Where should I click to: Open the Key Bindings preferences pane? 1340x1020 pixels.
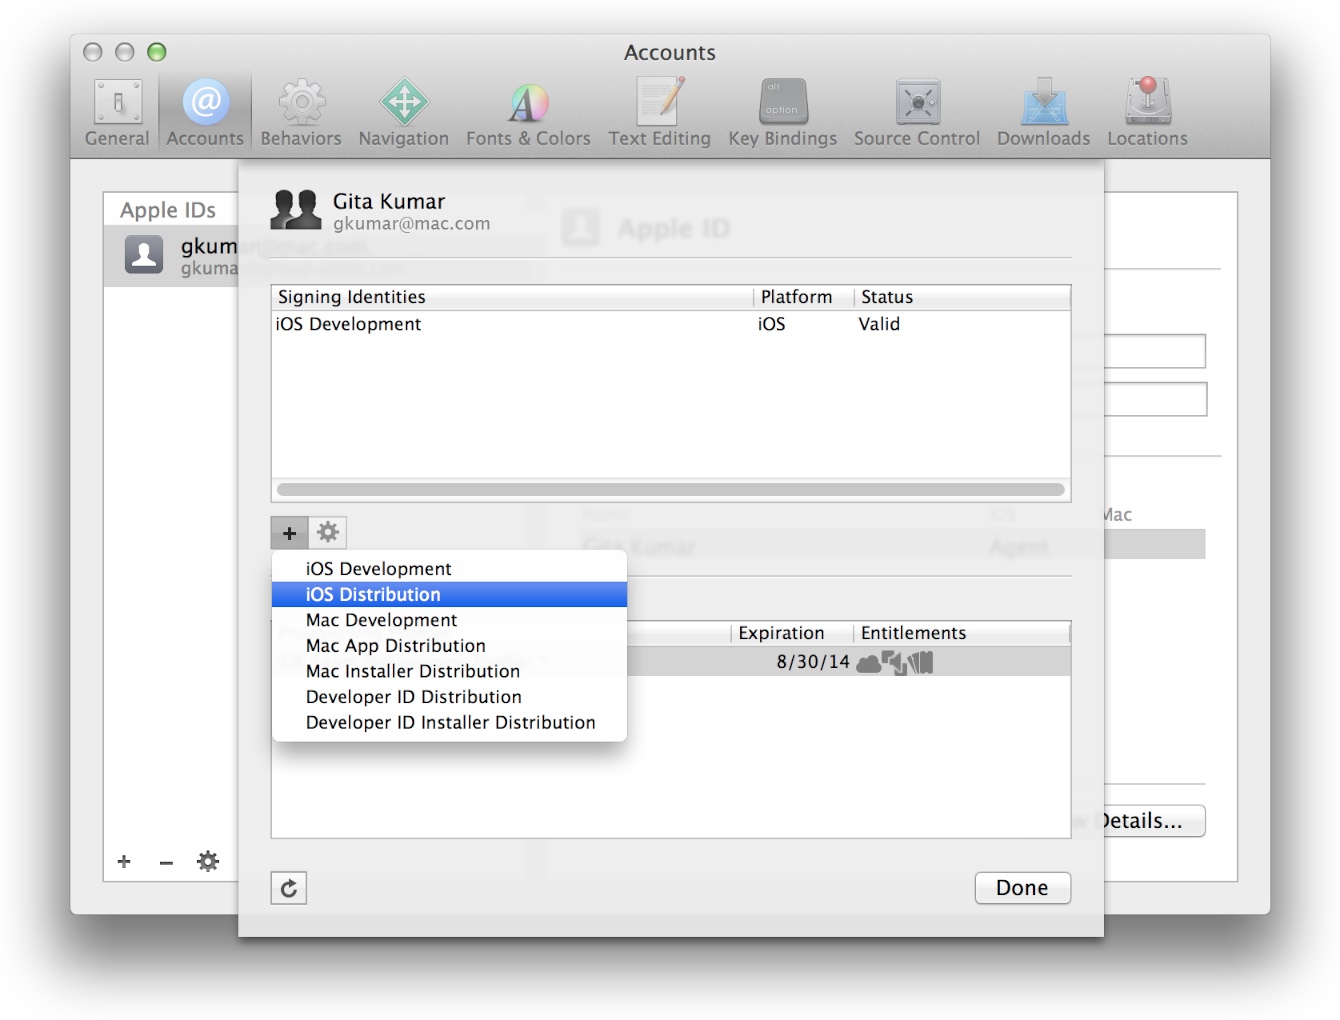coord(783,114)
